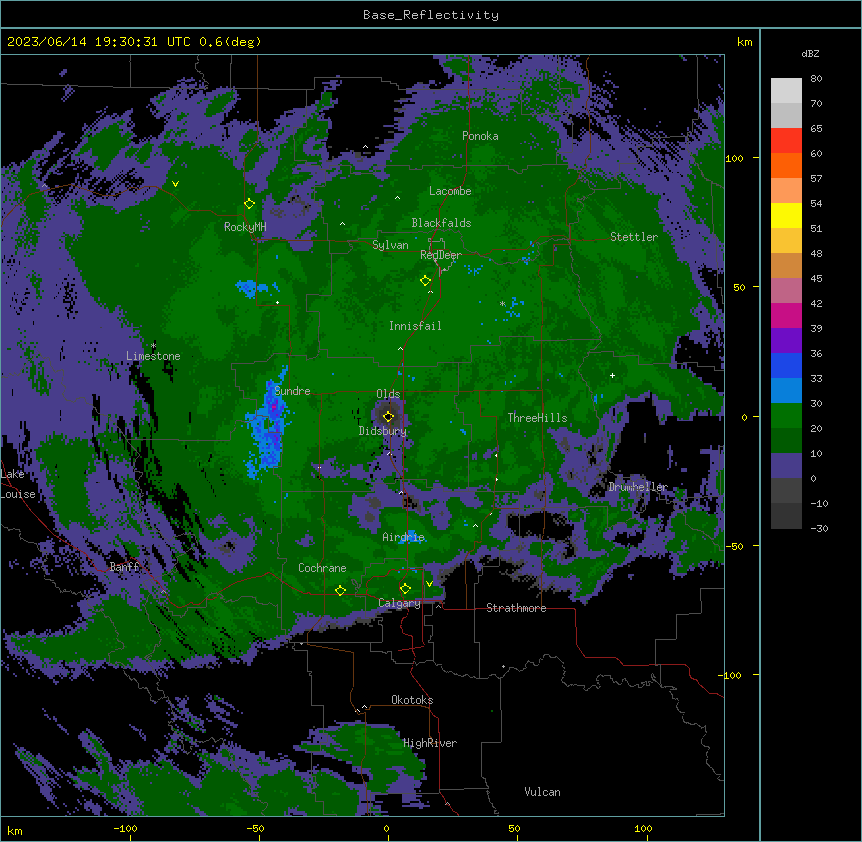The width and height of the screenshot is (862, 842).
Task: Pick the bright yellow swatch in dBZ legend
Action: click(x=786, y=215)
